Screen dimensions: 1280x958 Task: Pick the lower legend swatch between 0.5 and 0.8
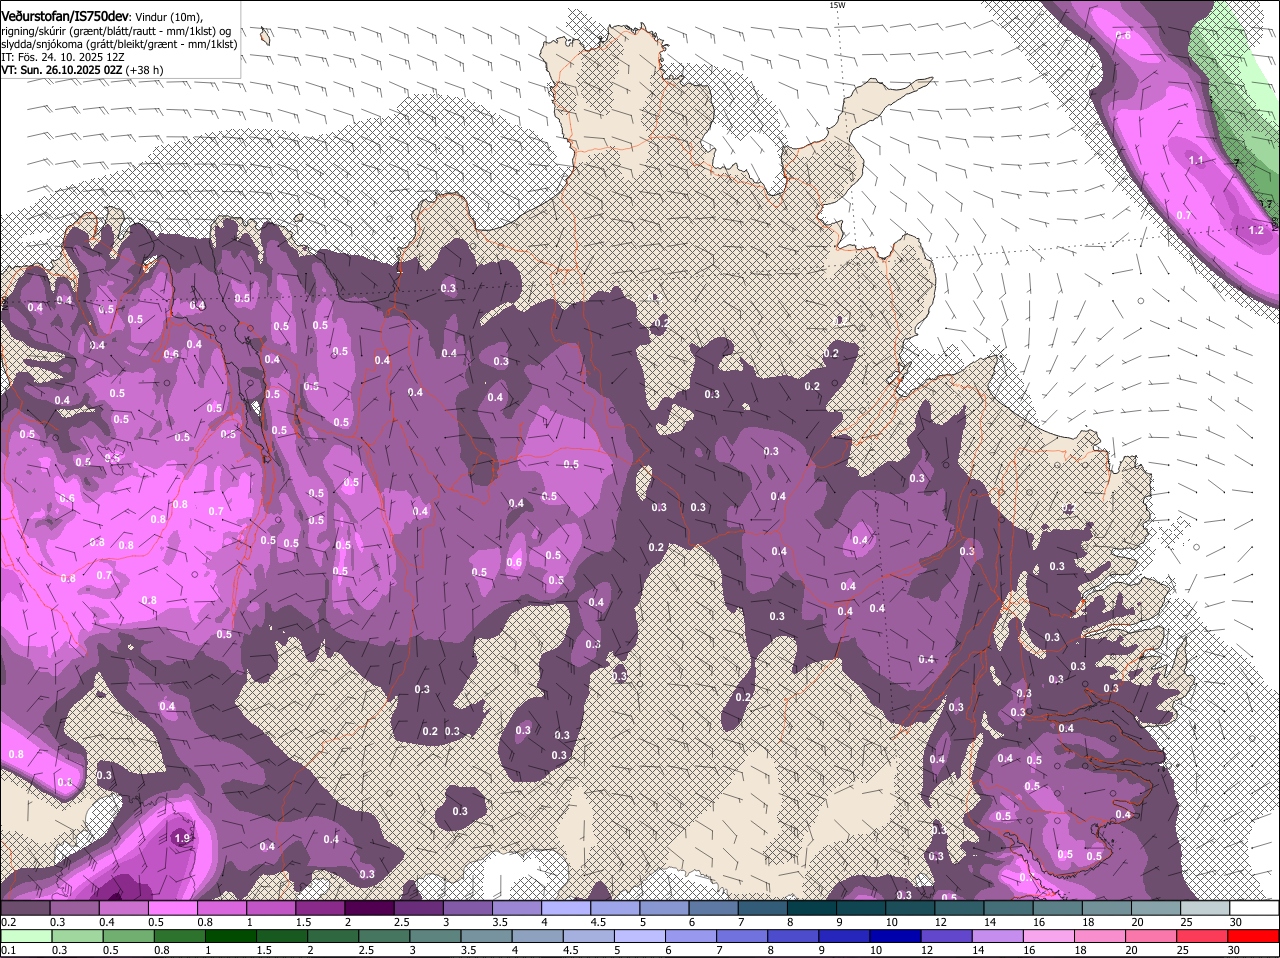tap(131, 936)
